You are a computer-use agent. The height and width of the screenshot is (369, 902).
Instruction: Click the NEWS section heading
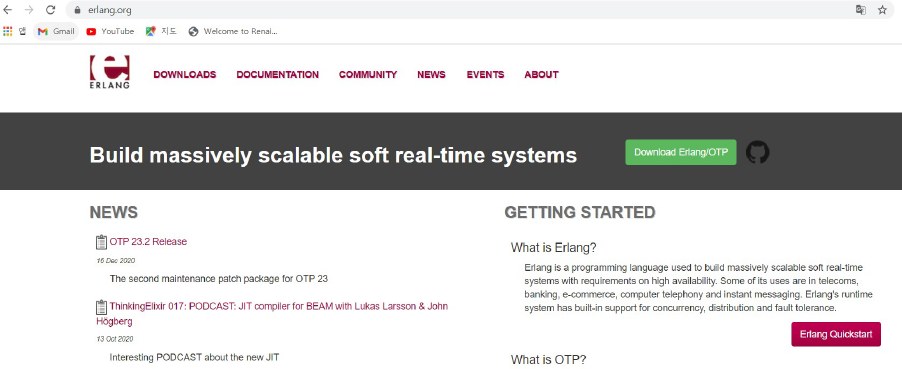click(114, 212)
